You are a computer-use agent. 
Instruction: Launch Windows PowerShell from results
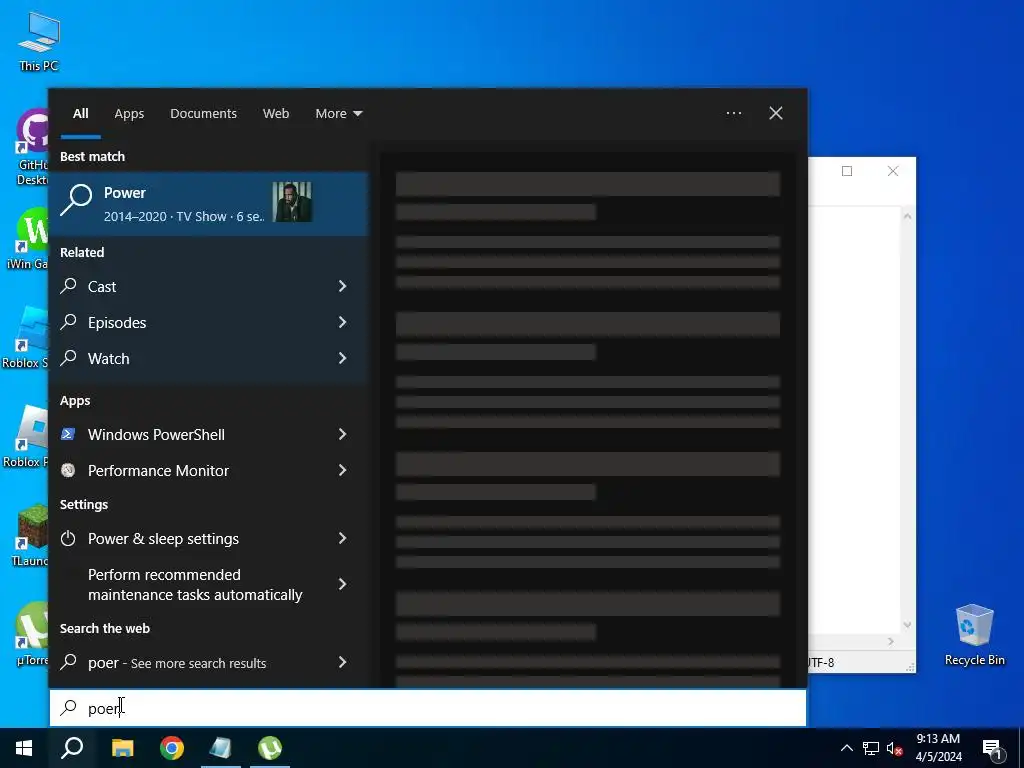coord(209,435)
